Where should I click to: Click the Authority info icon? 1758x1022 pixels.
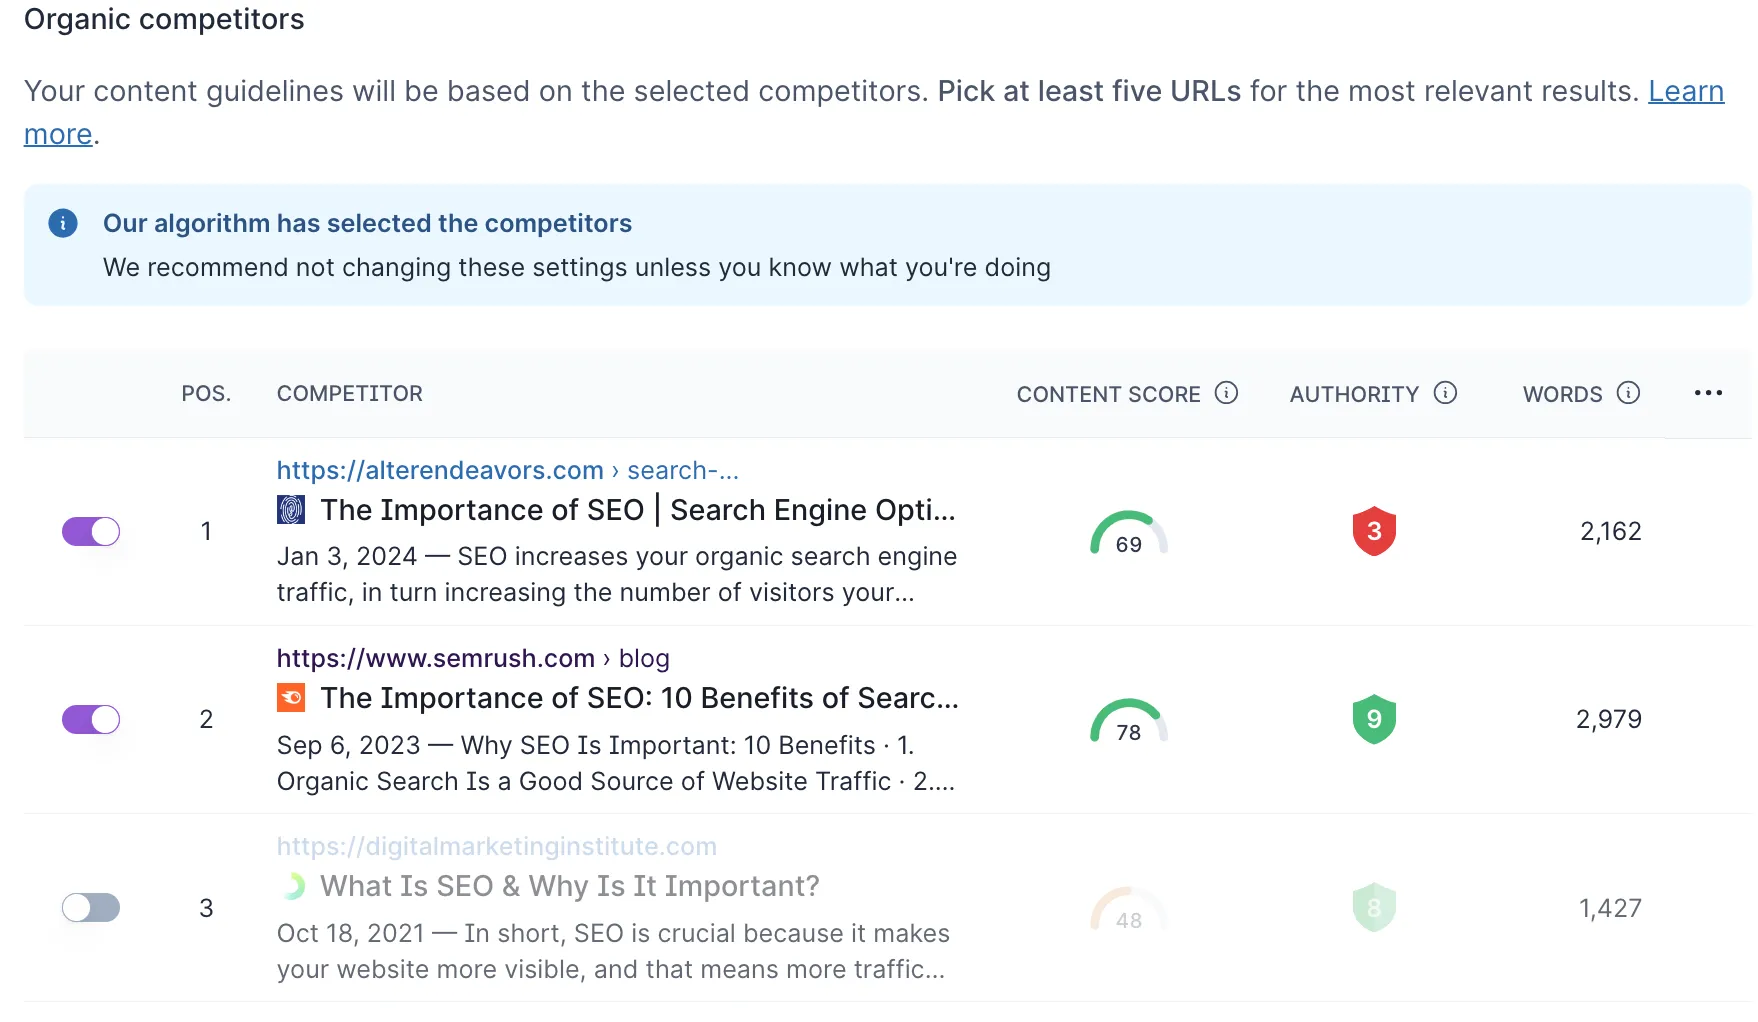click(1445, 393)
